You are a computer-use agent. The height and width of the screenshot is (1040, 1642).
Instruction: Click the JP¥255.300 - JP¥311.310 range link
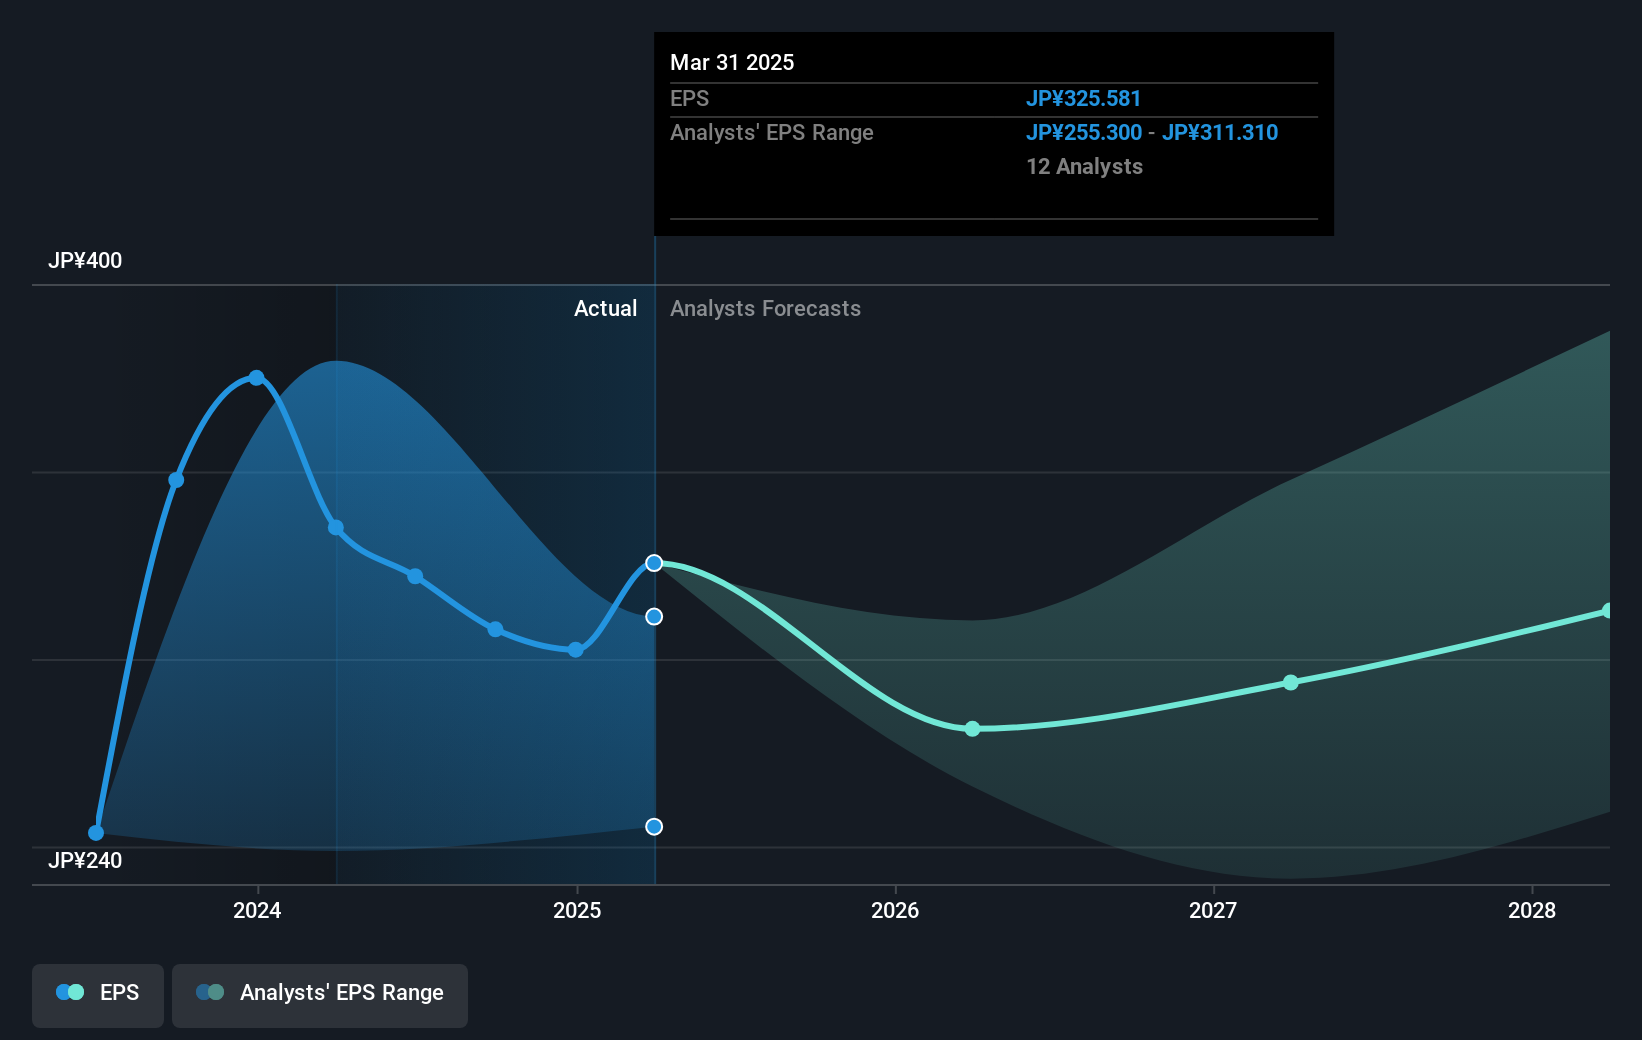pos(1152,132)
